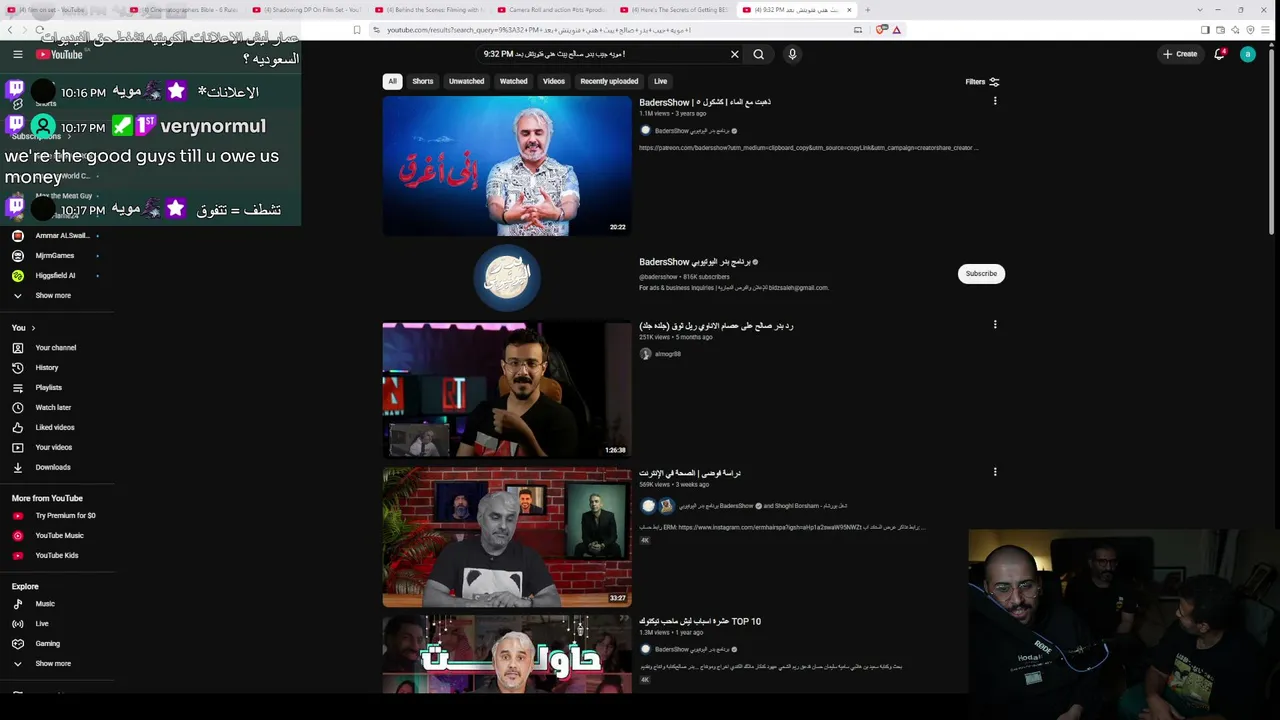Open the search Filters panel

click(x=982, y=82)
